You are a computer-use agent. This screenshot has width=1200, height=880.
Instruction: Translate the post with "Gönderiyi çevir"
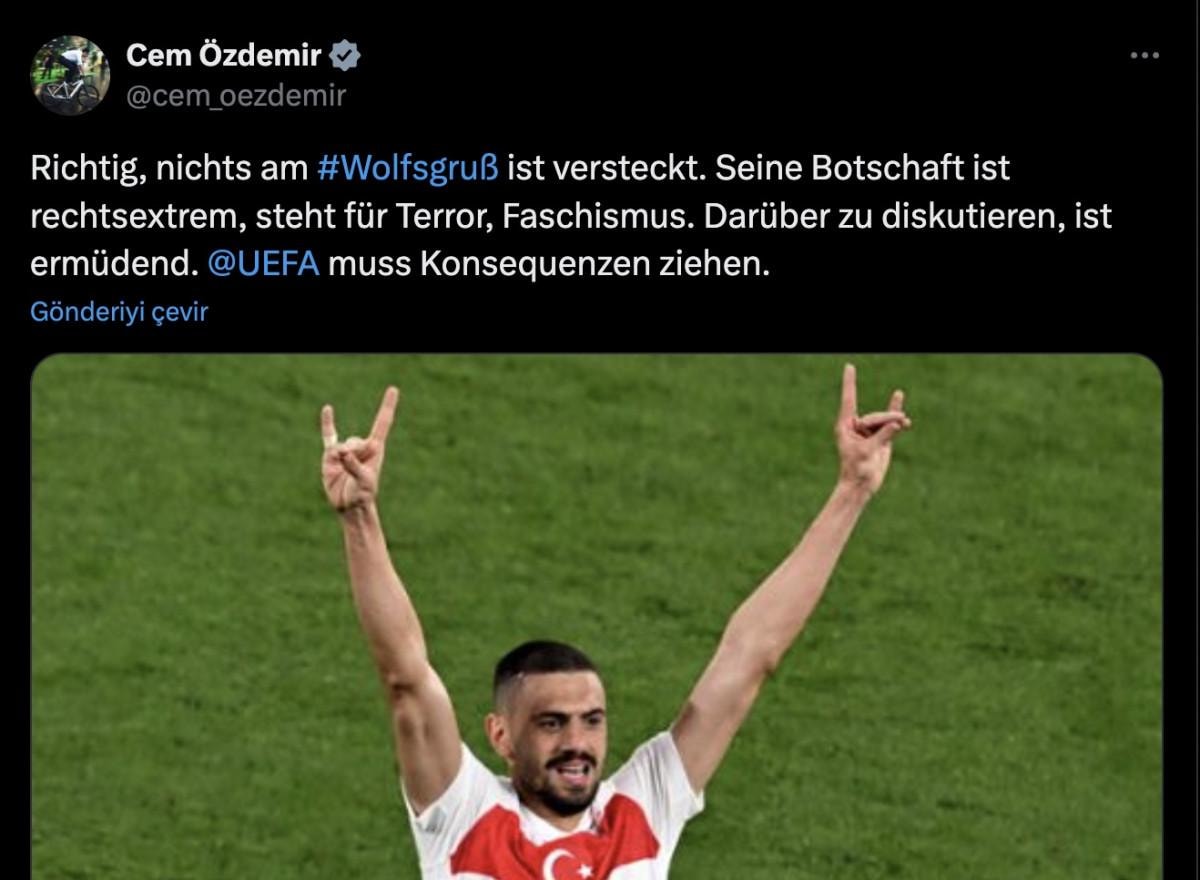(119, 311)
